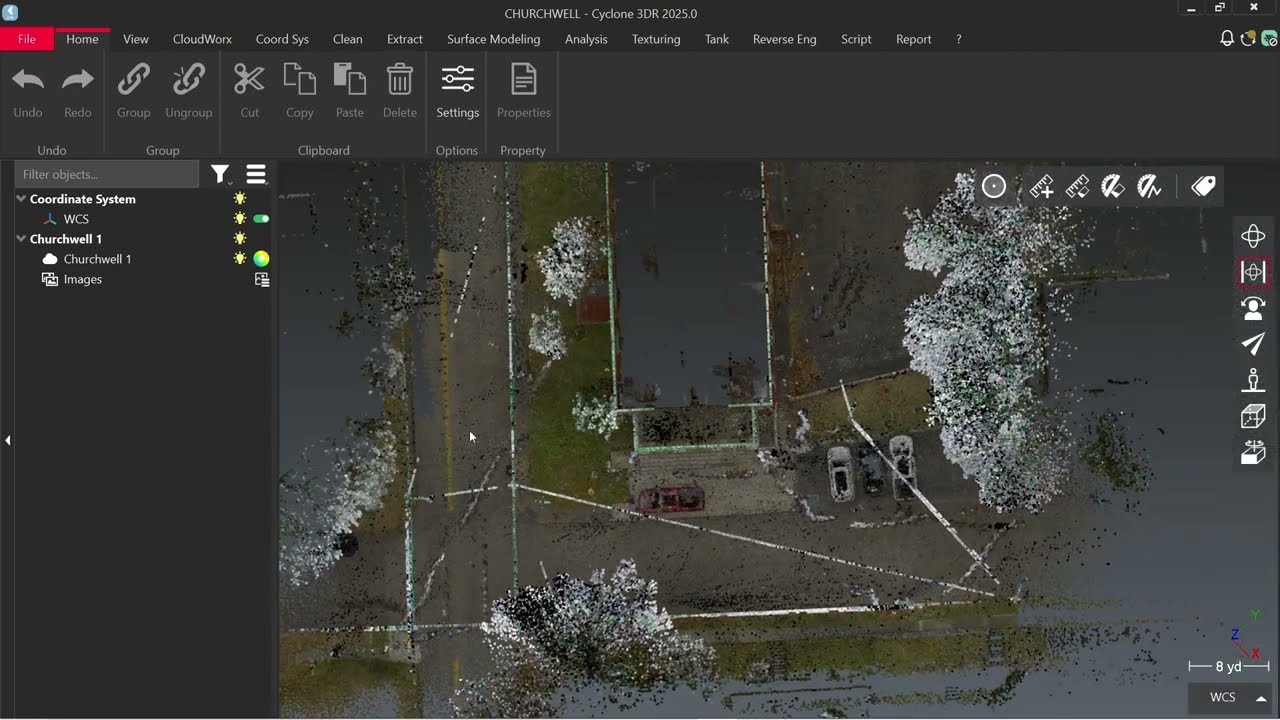Viewport: 1280px width, 720px height.
Task: Click the label tag icon
Action: coord(1203,186)
